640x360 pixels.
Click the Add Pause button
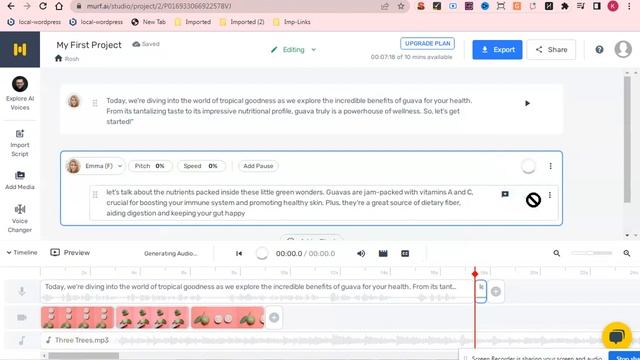[258, 166]
